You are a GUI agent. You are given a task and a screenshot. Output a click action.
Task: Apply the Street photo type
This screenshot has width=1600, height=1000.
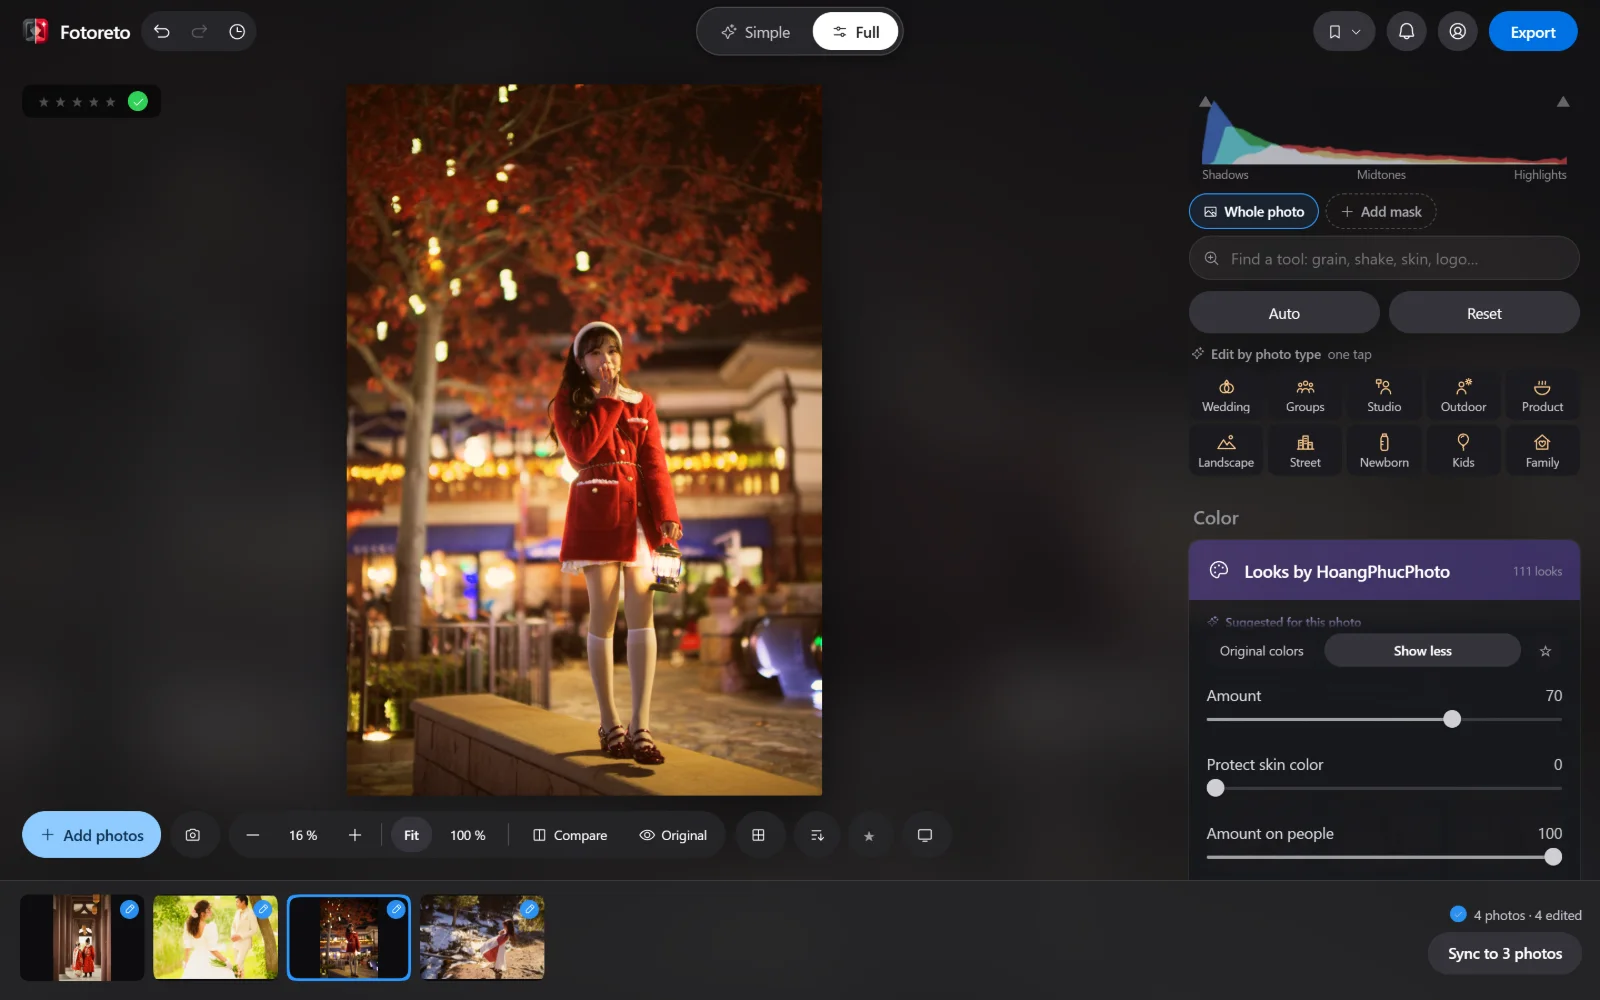pos(1305,451)
